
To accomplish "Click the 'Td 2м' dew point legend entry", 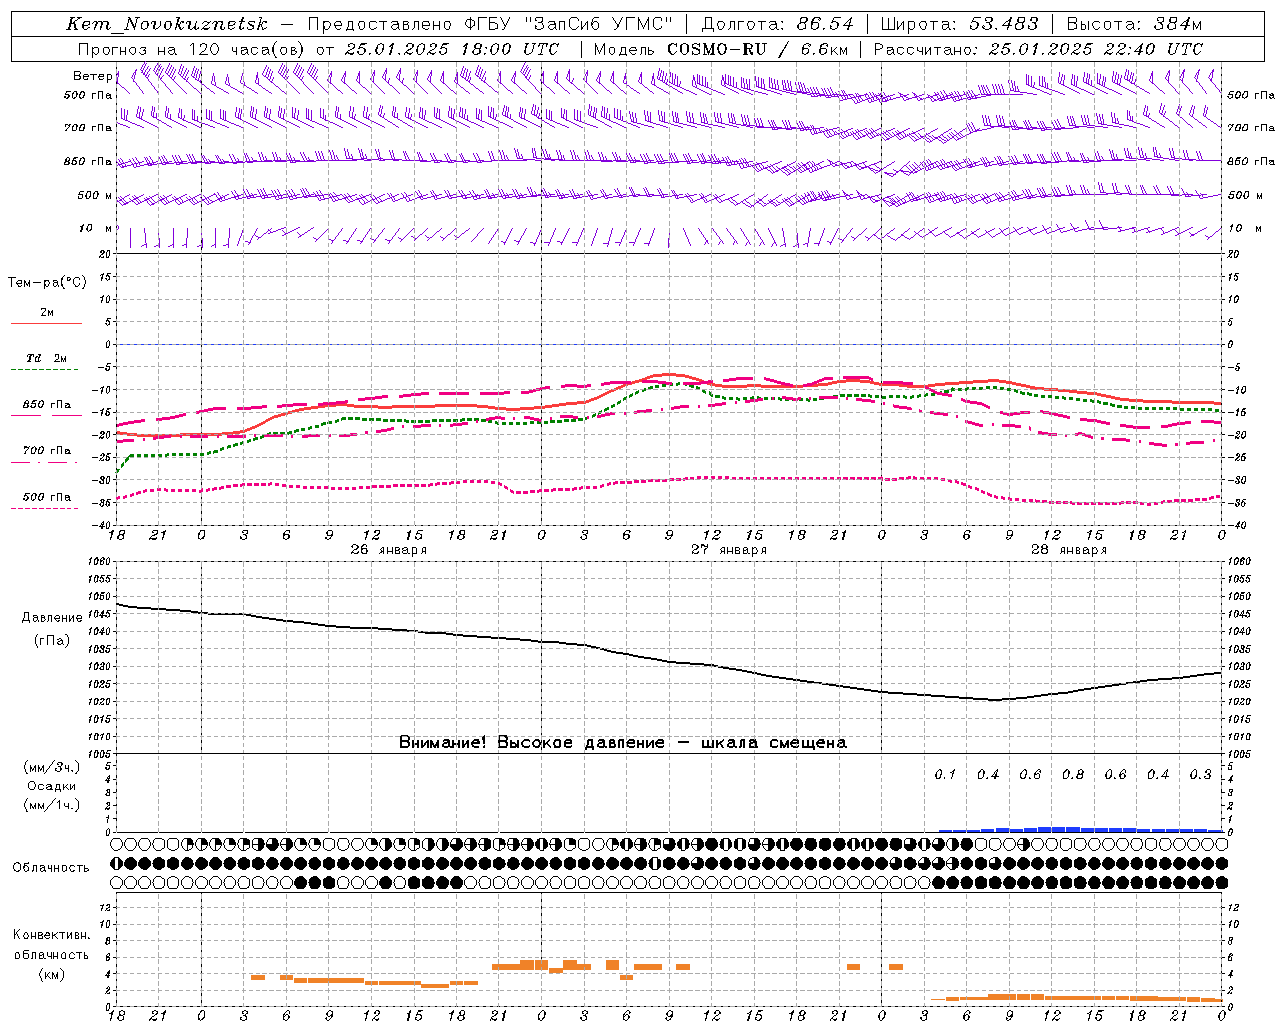I will pos(47,358).
